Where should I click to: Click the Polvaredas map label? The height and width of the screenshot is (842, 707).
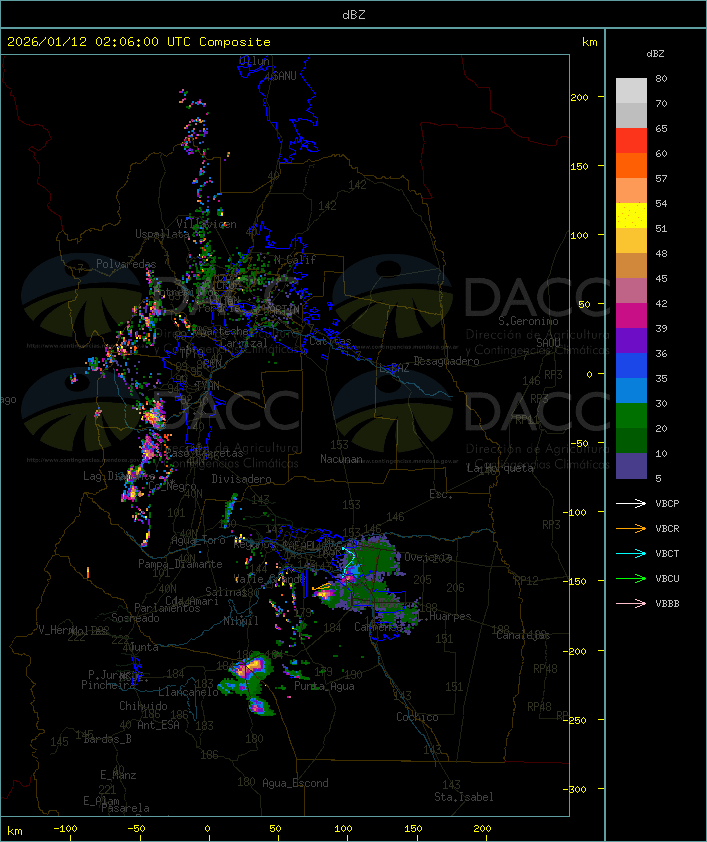click(126, 264)
